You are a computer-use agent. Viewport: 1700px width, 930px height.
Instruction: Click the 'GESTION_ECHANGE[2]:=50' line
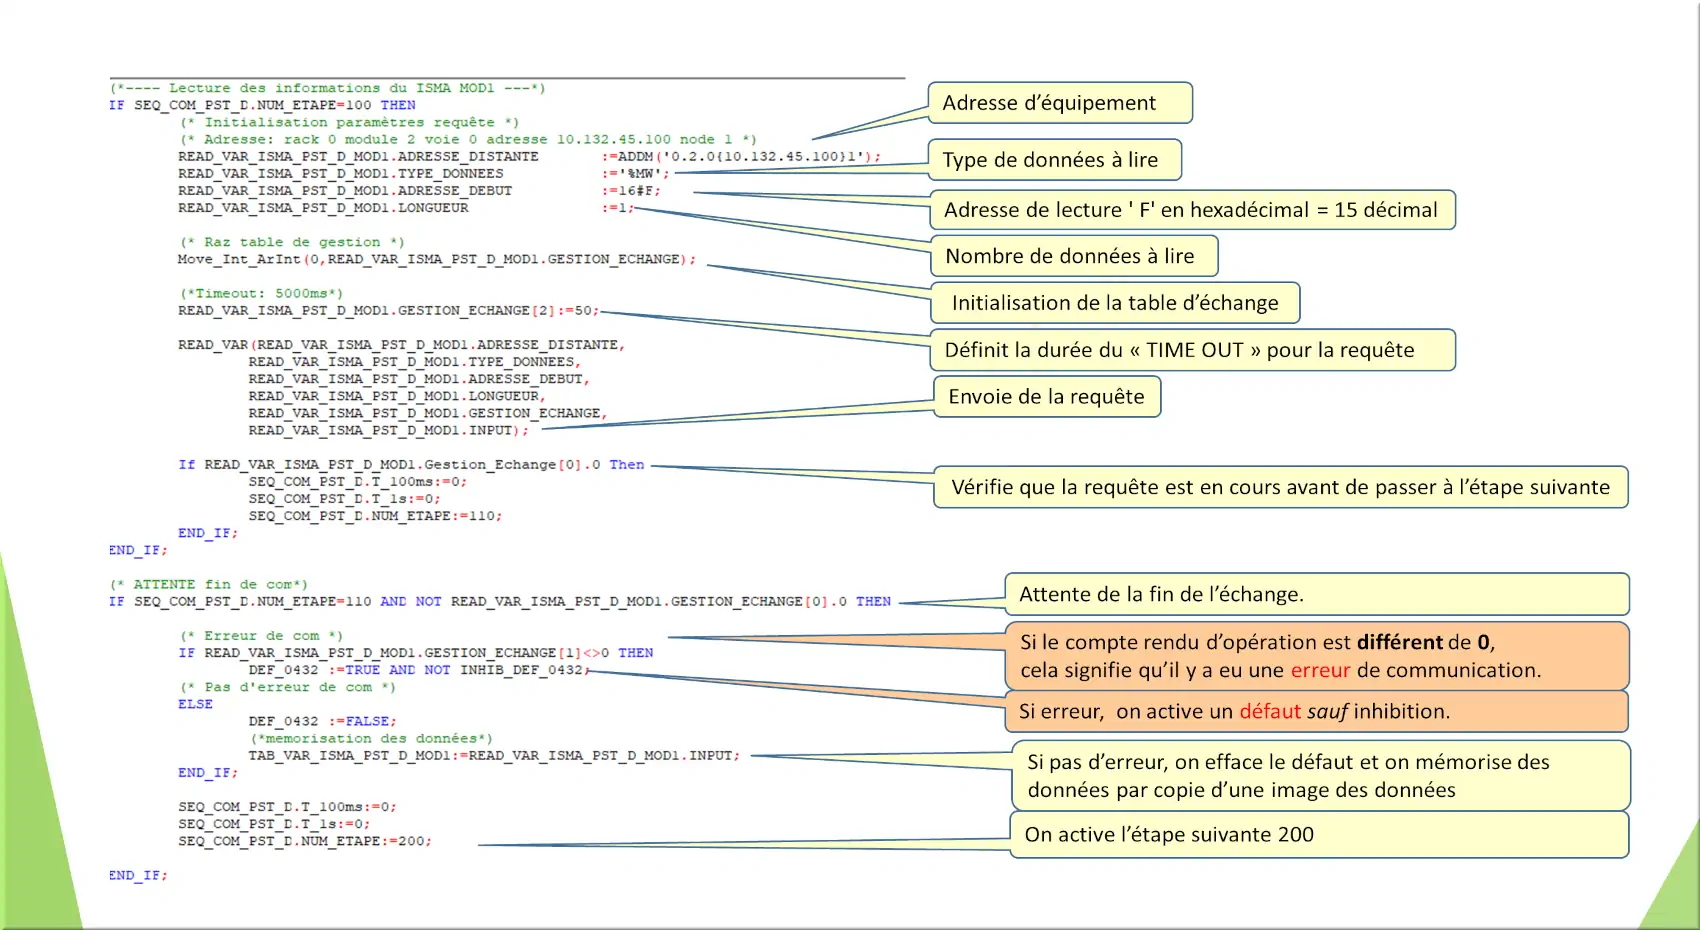point(388,310)
